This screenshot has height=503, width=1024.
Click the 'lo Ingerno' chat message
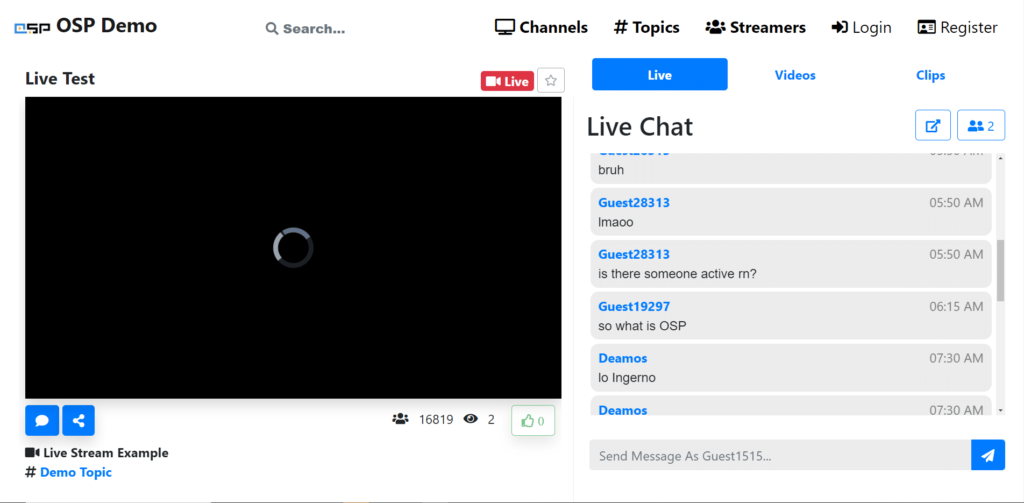pos(626,378)
